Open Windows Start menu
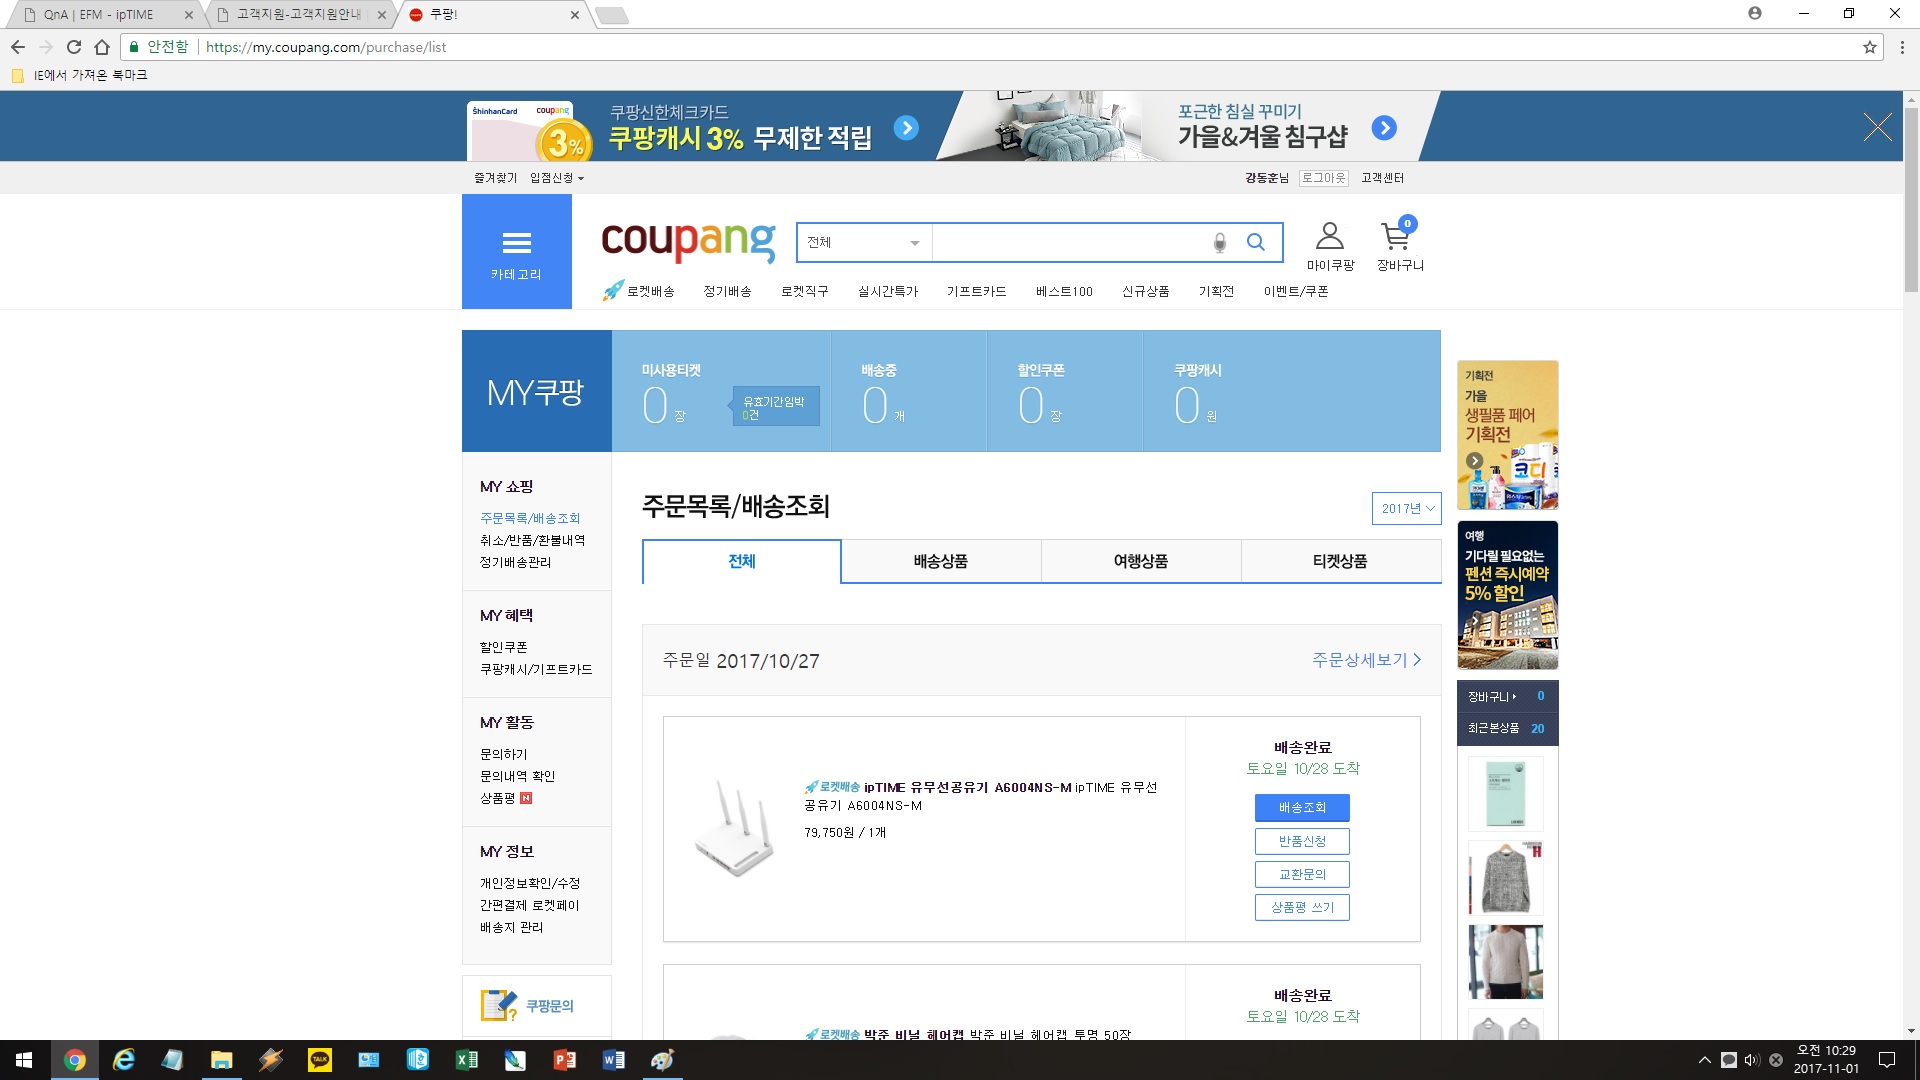The width and height of the screenshot is (1920, 1080). pos(24,1060)
